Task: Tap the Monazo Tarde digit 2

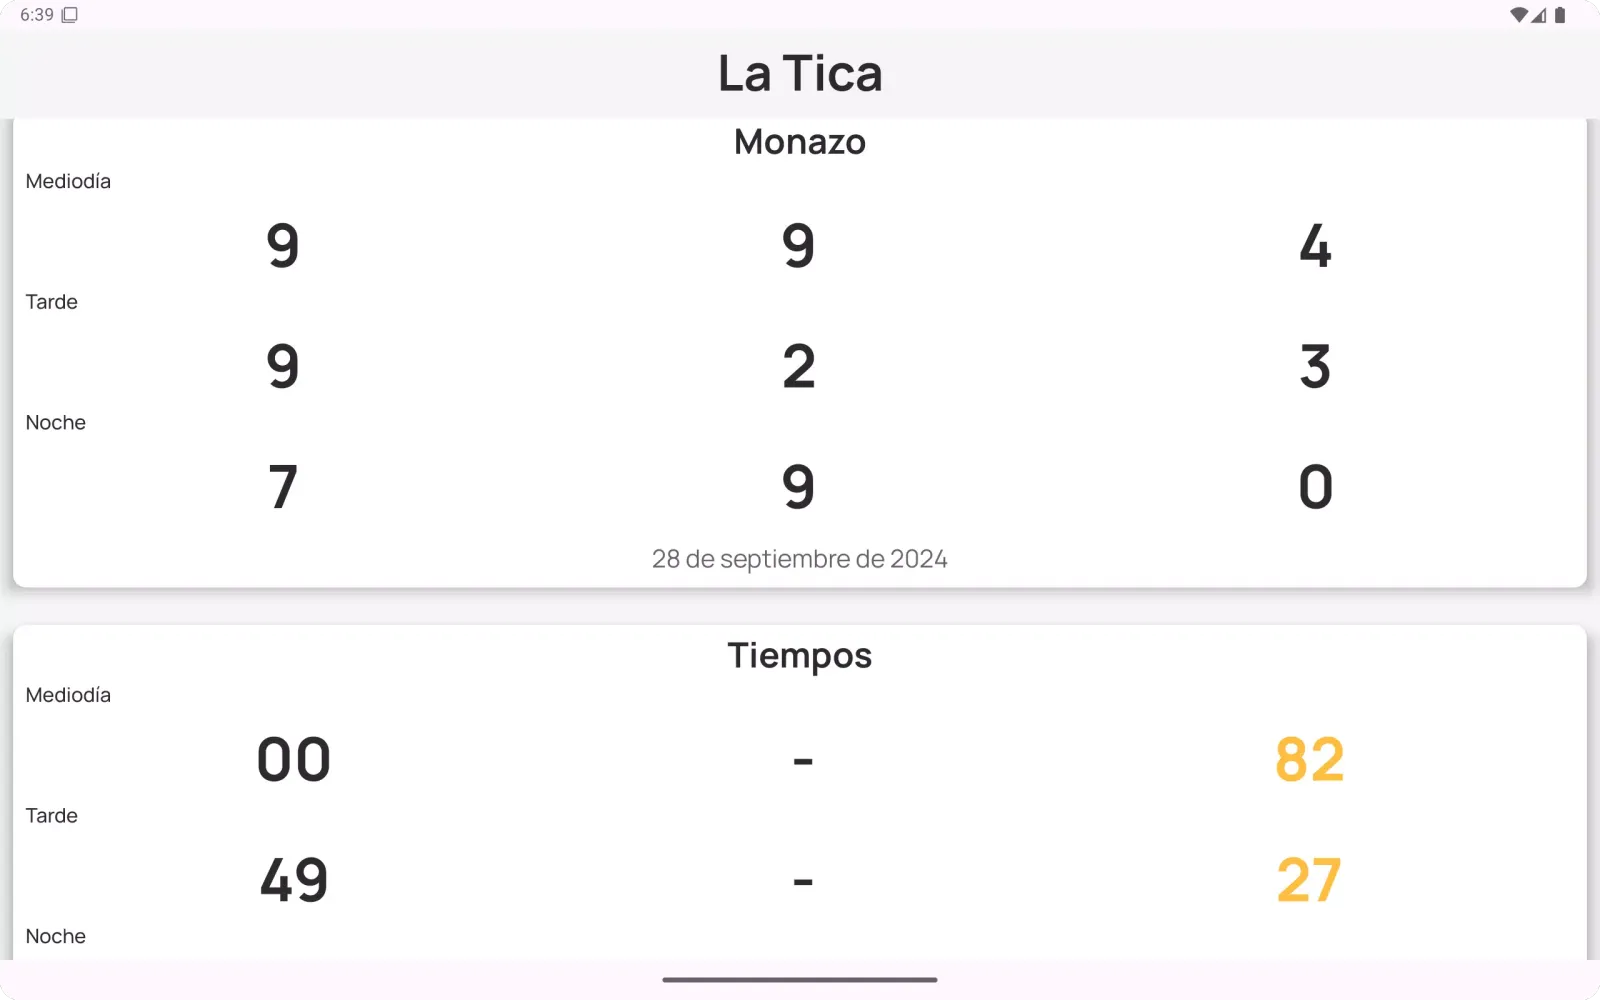Action: point(799,367)
